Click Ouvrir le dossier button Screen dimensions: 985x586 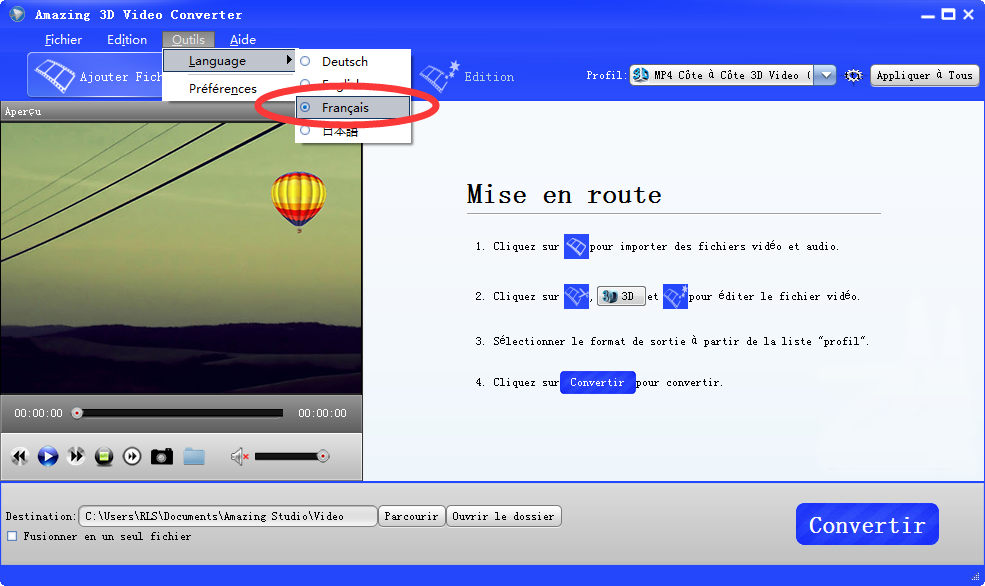pyautogui.click(x=503, y=516)
